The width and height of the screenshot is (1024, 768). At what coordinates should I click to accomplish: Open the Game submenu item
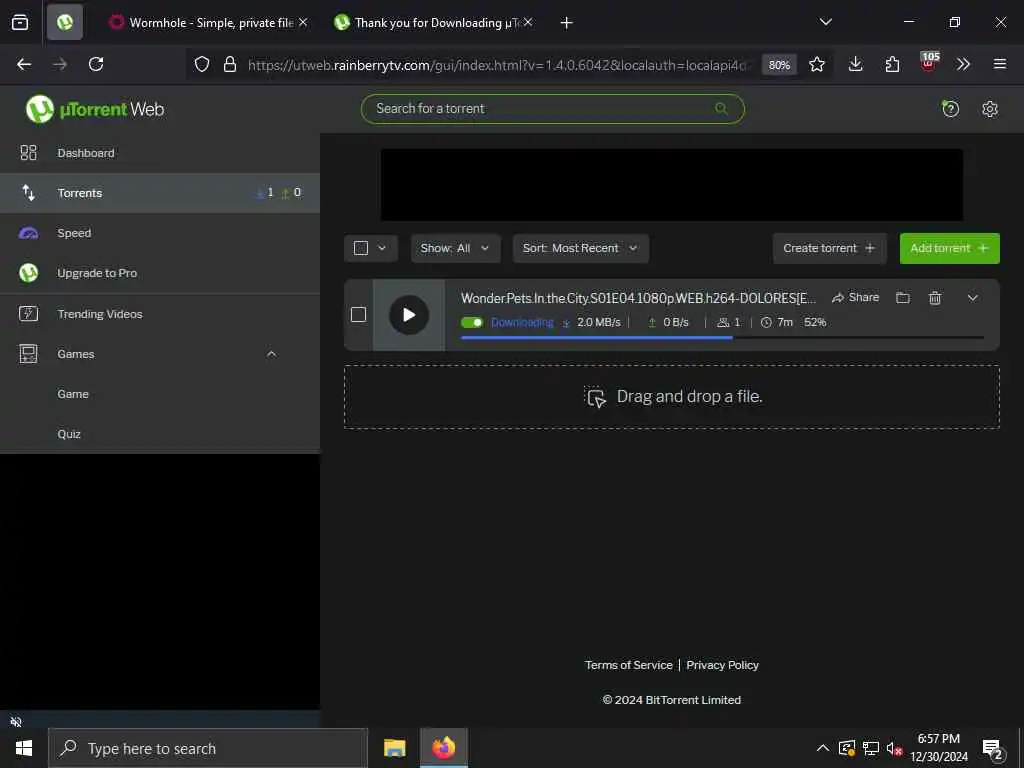160,394
